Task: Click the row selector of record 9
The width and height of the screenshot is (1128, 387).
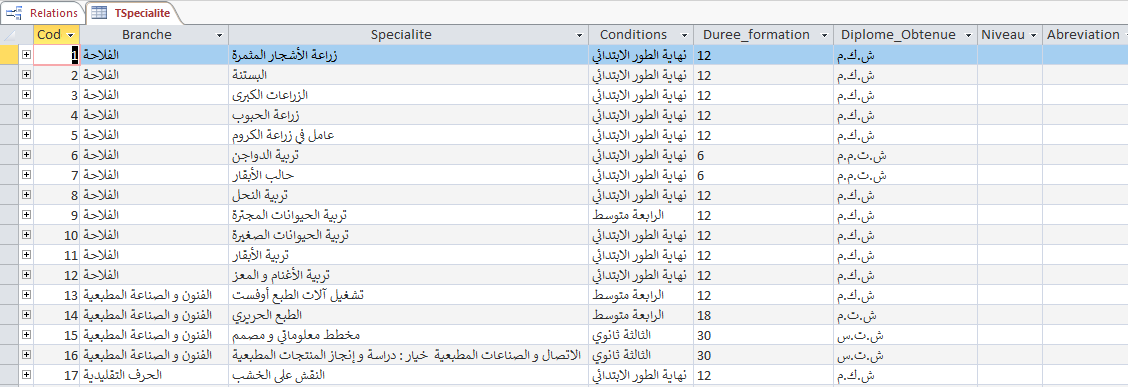Action: tap(9, 214)
